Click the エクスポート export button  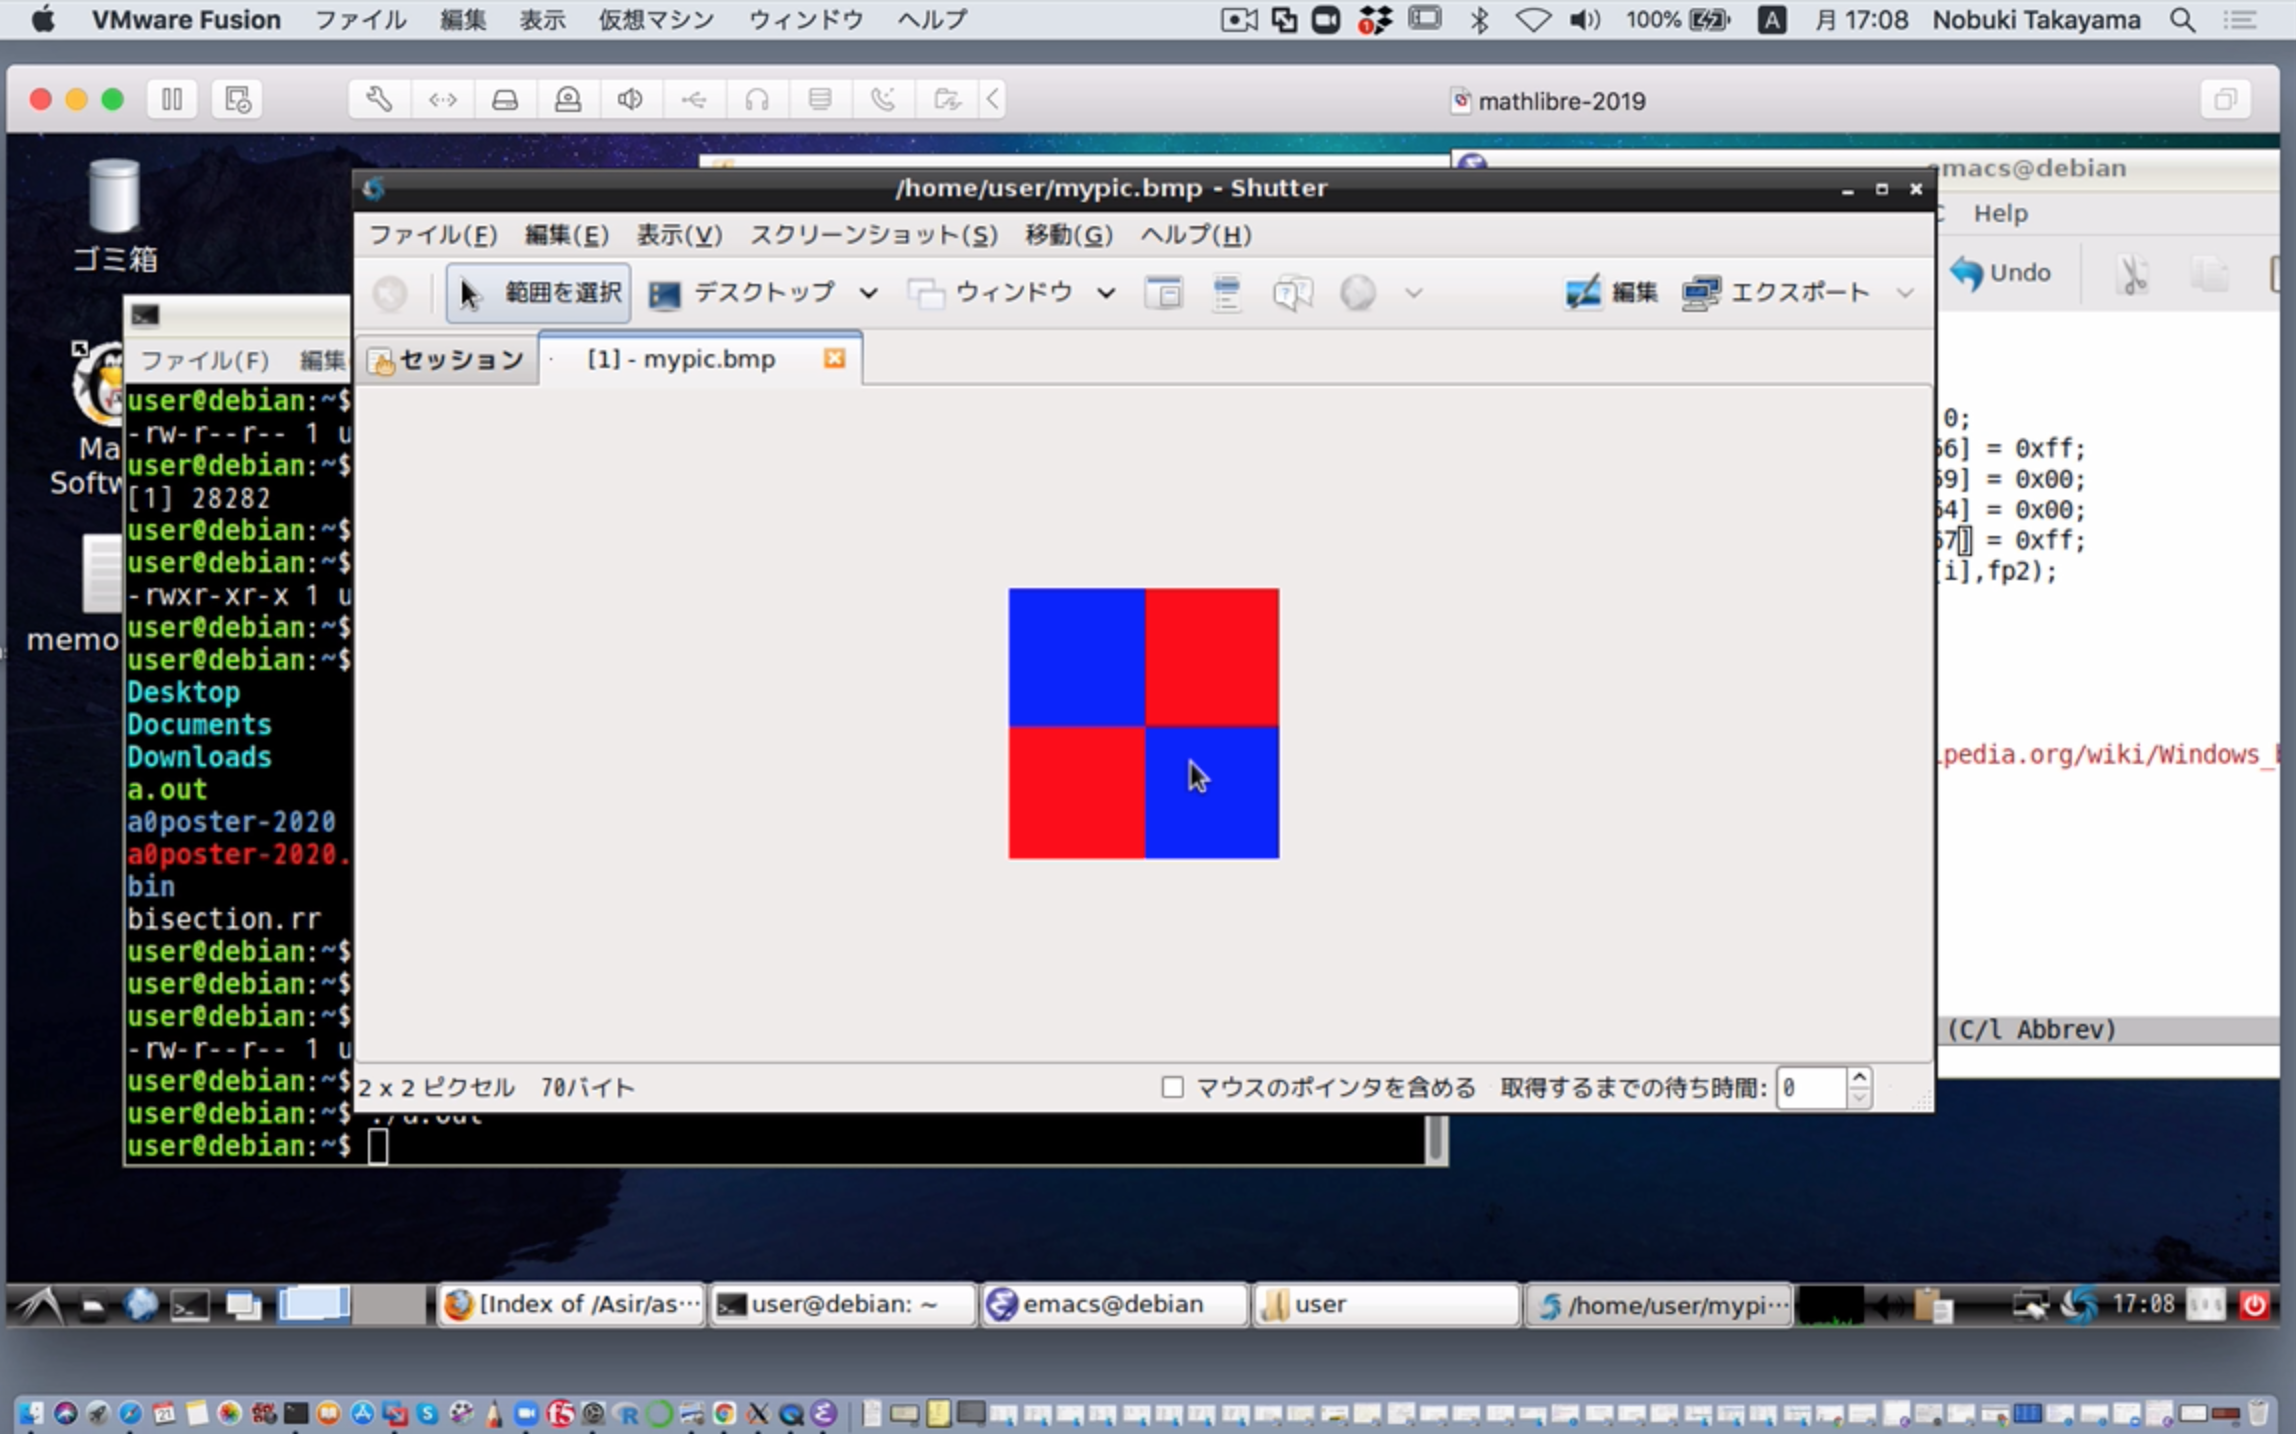pyautogui.click(x=1775, y=293)
